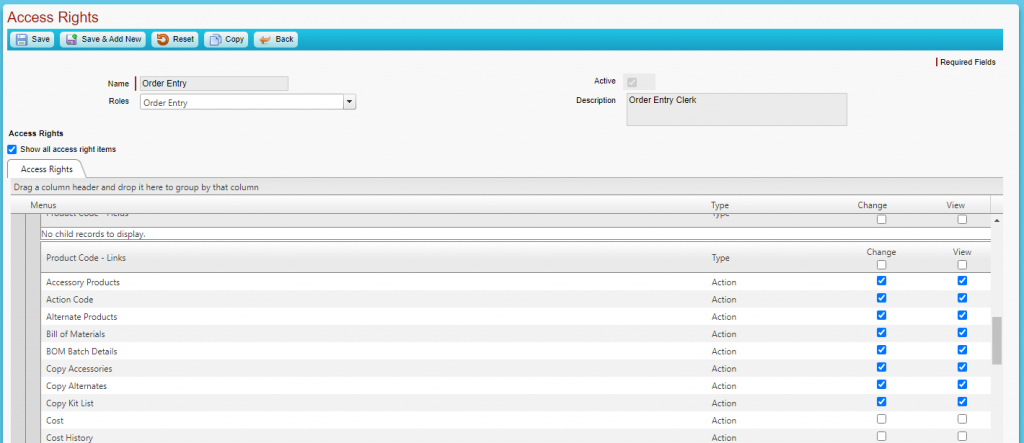Open the Roles dropdown arrow
This screenshot has width=1024, height=443.
pyautogui.click(x=349, y=102)
